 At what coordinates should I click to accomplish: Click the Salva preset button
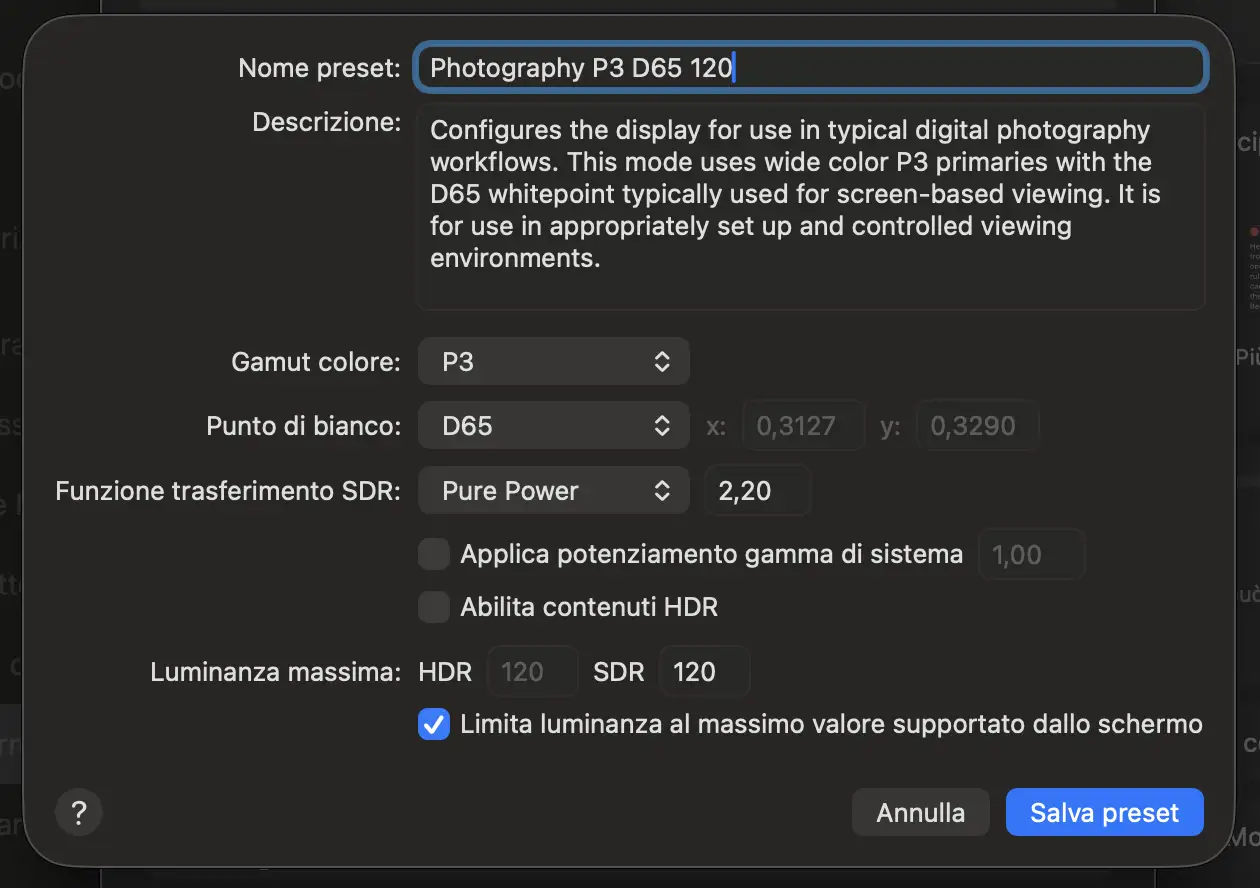[1104, 812]
